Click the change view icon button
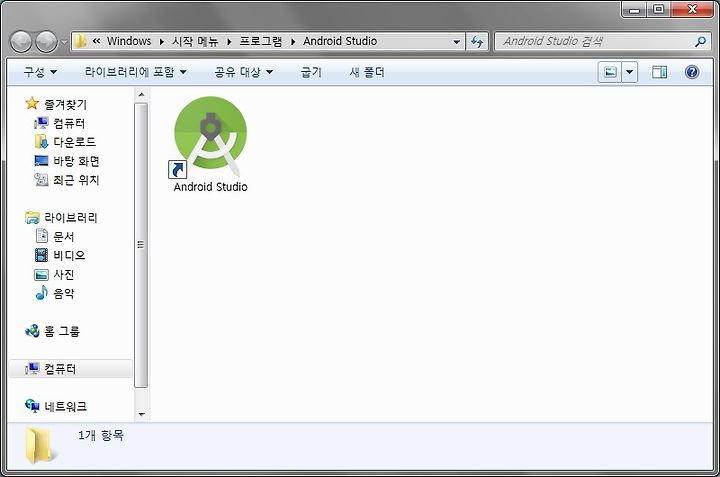720x477 pixels. [x=610, y=72]
